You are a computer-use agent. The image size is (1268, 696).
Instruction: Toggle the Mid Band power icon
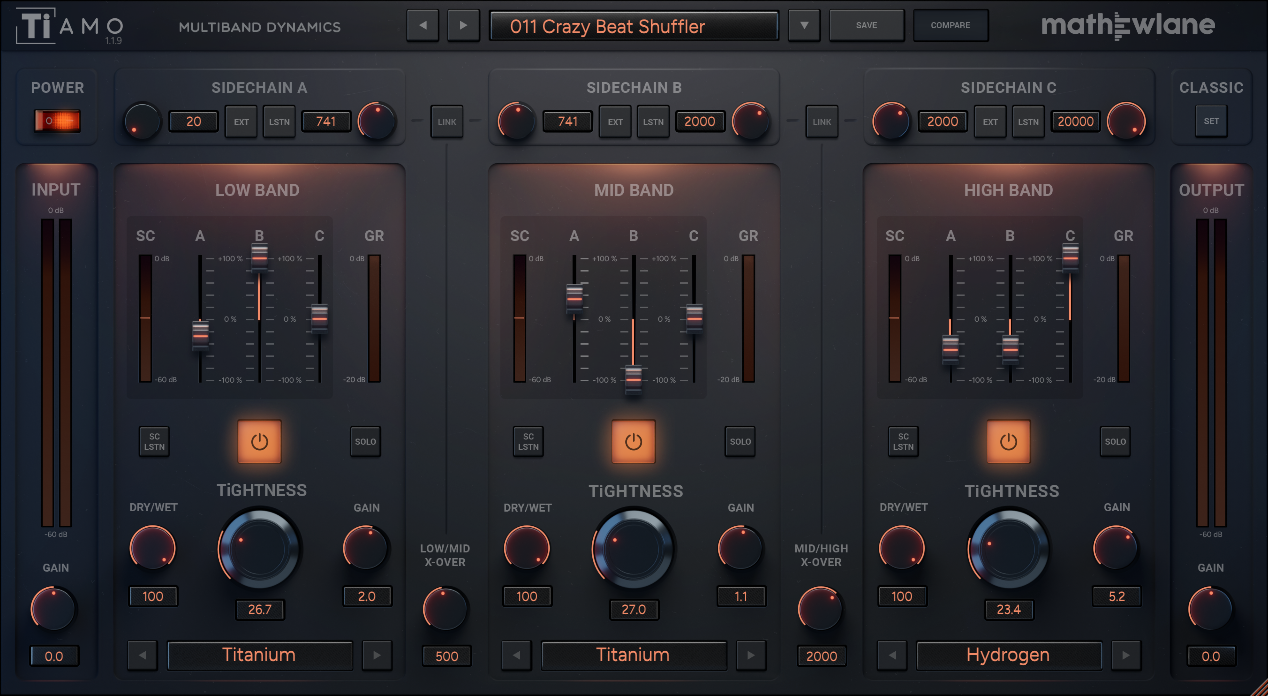pos(633,441)
